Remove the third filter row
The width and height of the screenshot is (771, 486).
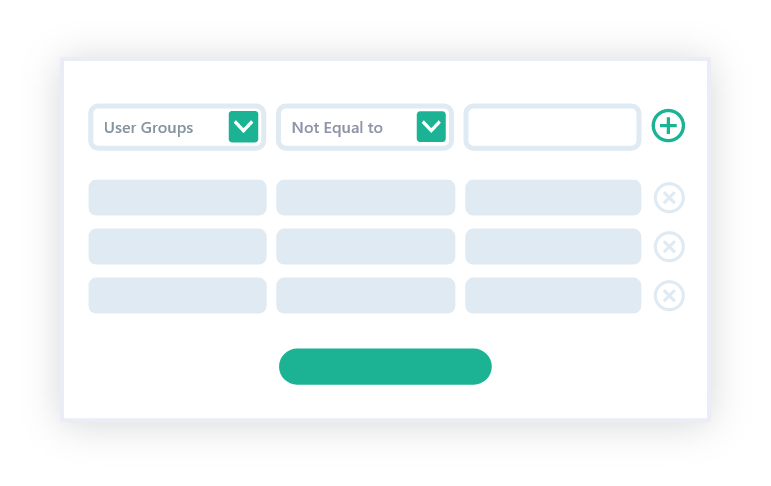click(669, 295)
